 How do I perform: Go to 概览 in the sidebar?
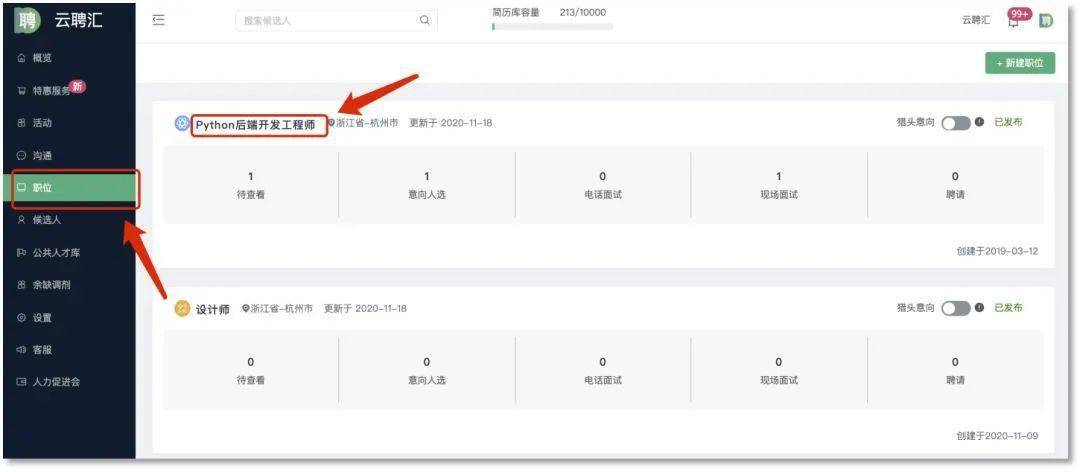(41, 58)
